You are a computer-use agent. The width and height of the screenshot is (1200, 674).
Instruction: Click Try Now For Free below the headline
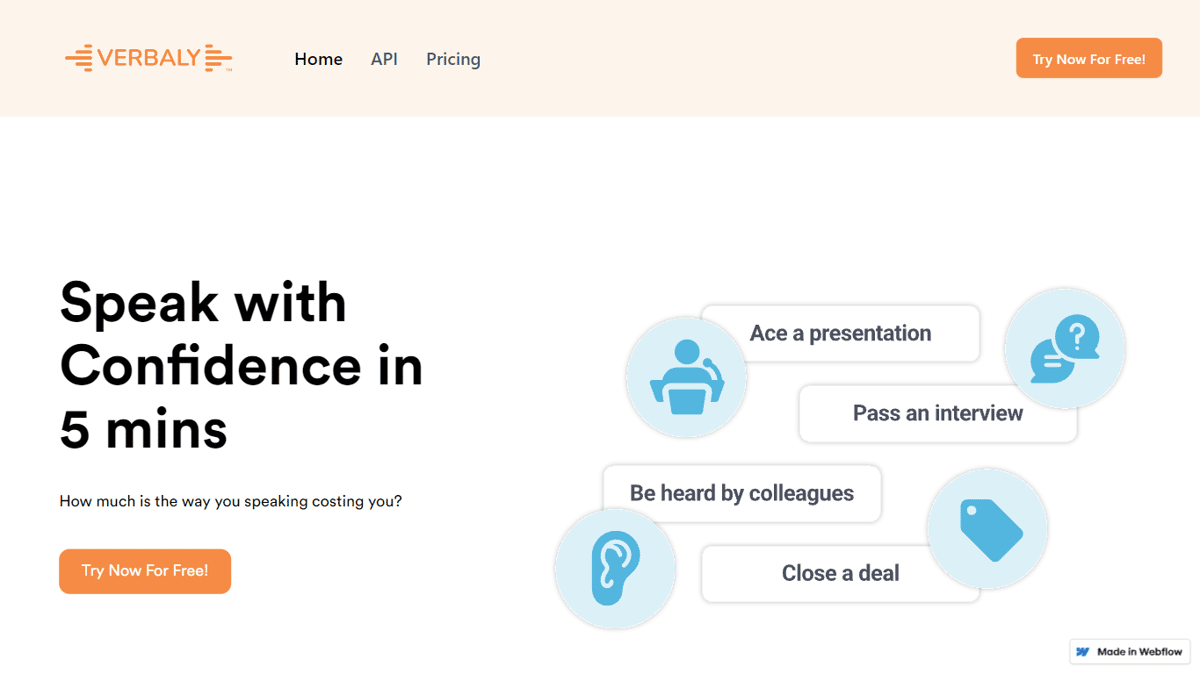pyautogui.click(x=145, y=571)
